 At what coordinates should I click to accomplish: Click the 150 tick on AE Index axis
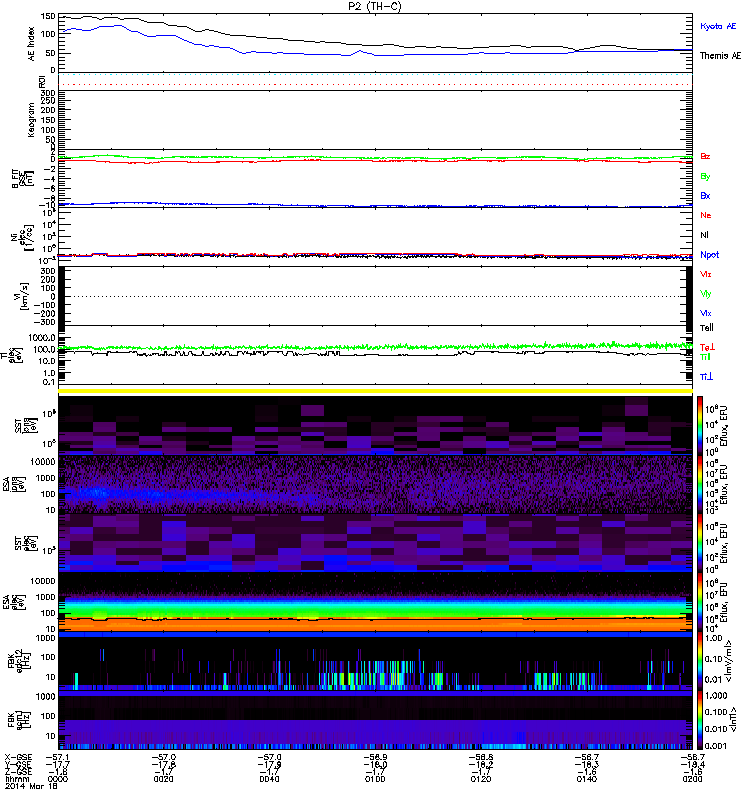tap(47, 16)
